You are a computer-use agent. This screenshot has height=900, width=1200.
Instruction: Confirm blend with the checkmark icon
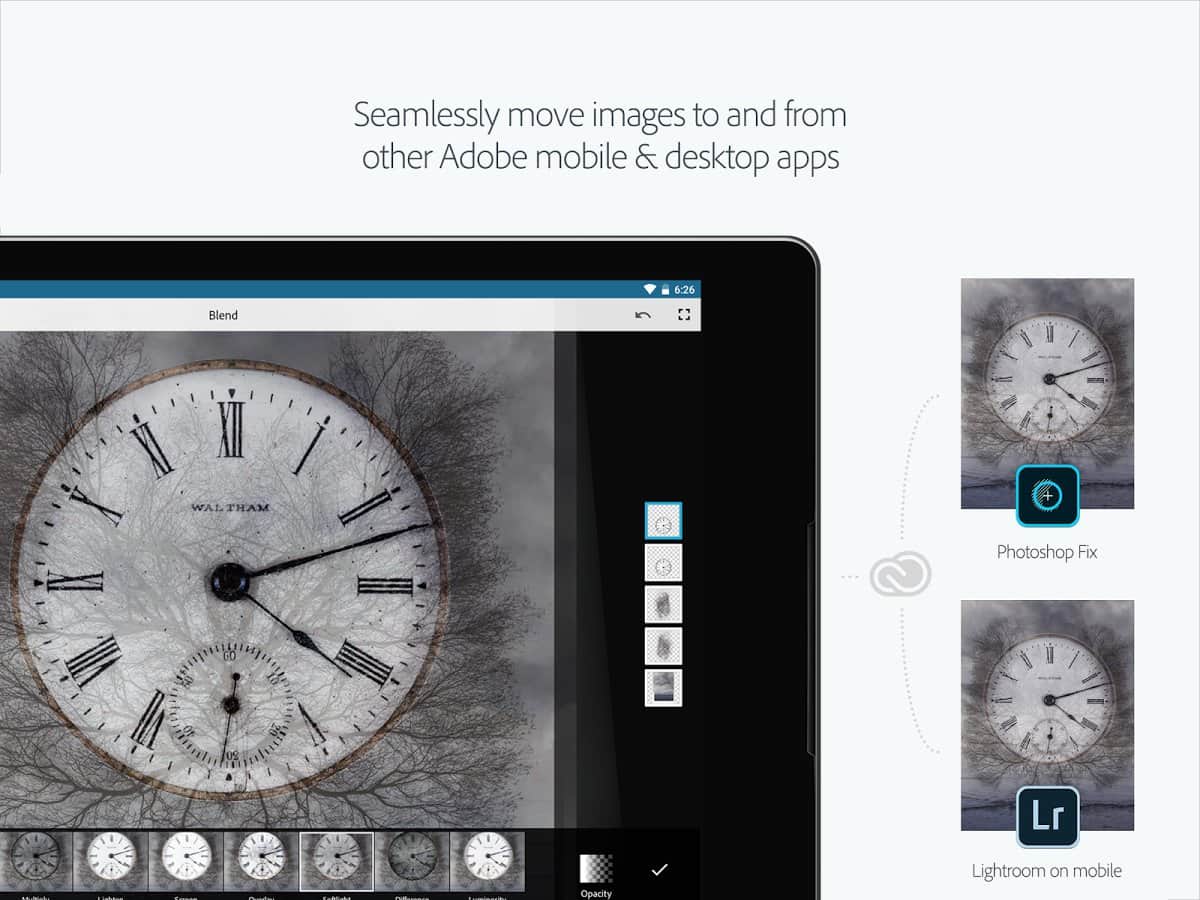pos(659,869)
